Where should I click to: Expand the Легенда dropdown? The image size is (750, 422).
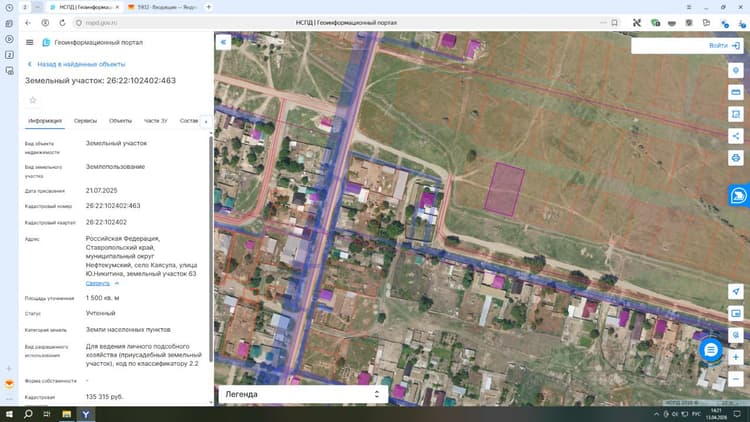tap(303, 394)
